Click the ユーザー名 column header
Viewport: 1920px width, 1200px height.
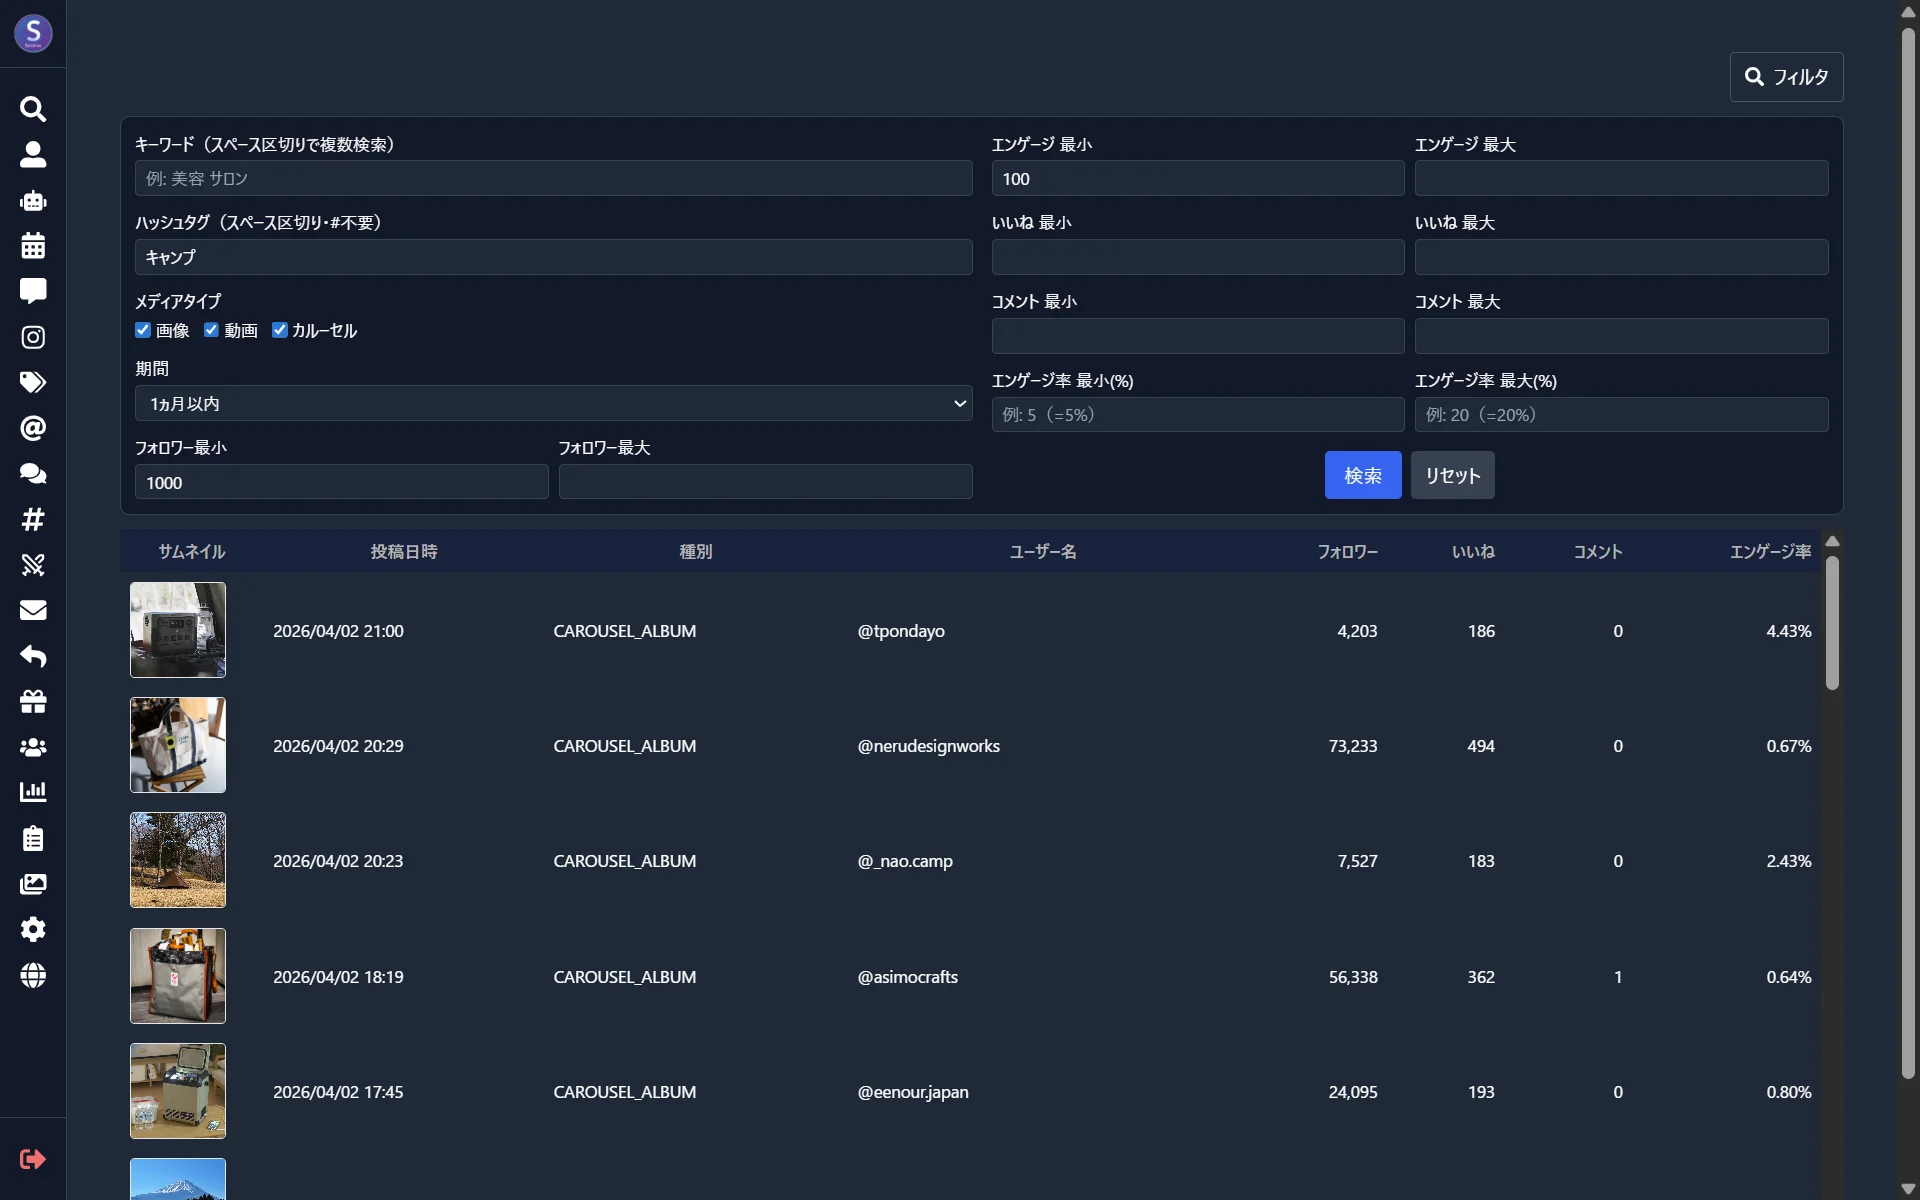(x=1043, y=551)
